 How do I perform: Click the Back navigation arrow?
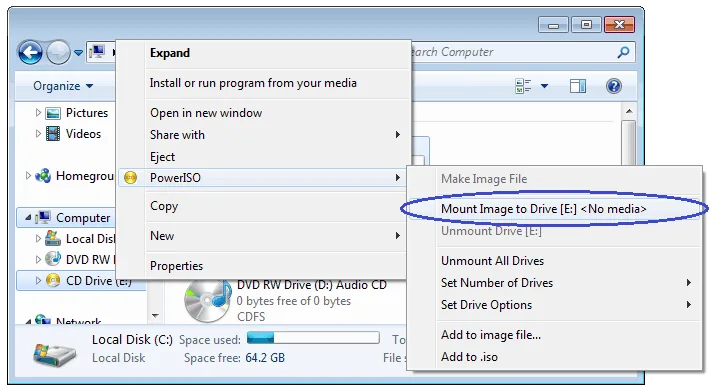(x=30, y=53)
